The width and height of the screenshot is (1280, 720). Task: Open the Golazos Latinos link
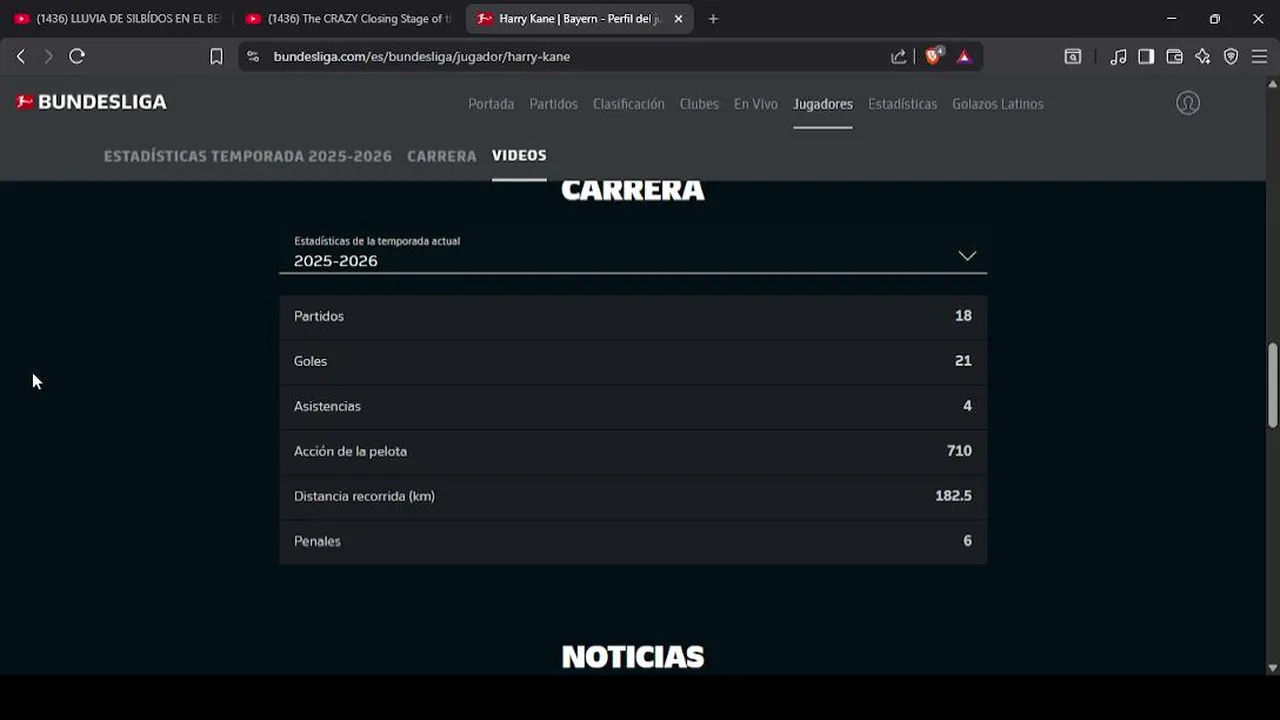pyautogui.click(x=997, y=104)
